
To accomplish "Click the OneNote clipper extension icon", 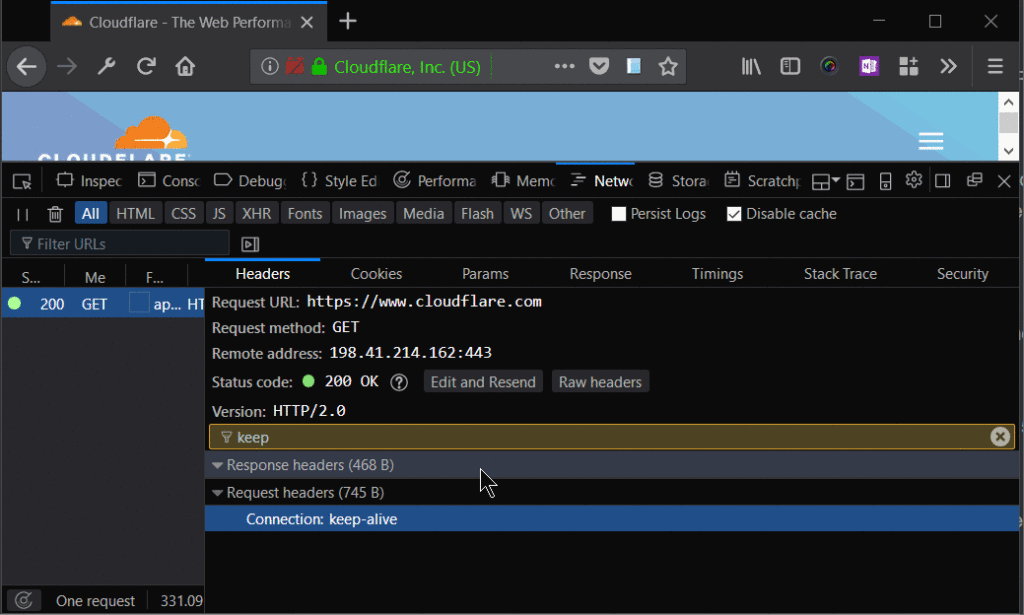I will 869,67.
